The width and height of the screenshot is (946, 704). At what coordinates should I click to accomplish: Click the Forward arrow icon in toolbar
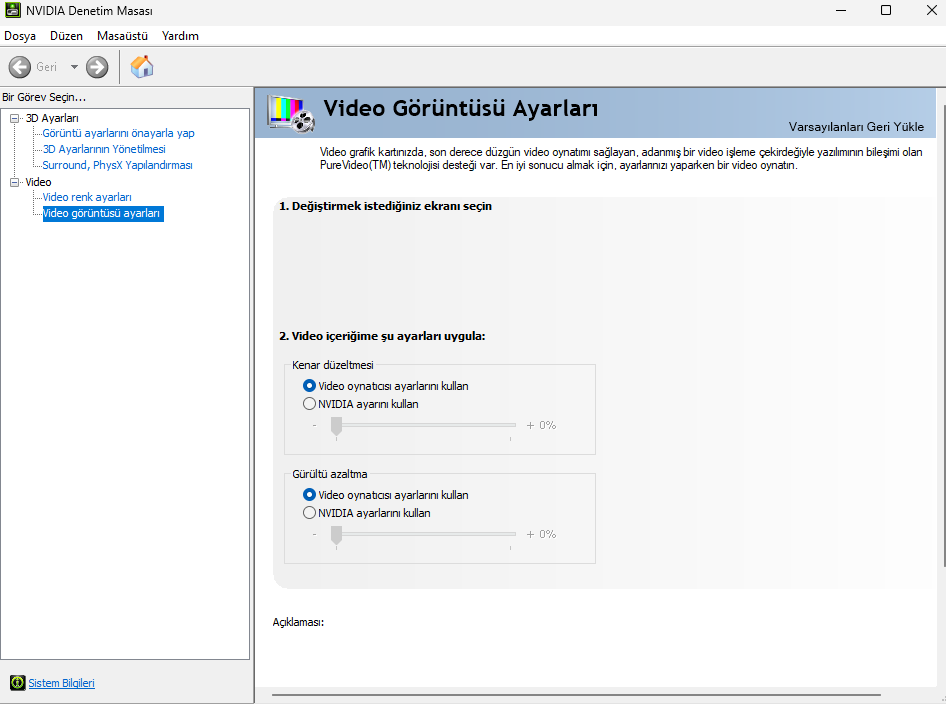click(x=97, y=67)
